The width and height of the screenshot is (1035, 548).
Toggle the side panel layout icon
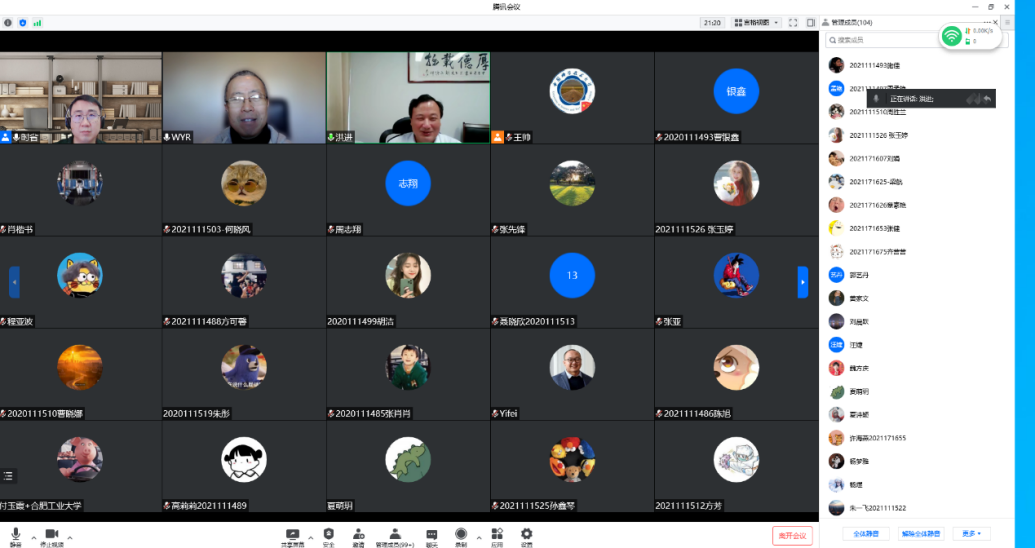pos(809,22)
